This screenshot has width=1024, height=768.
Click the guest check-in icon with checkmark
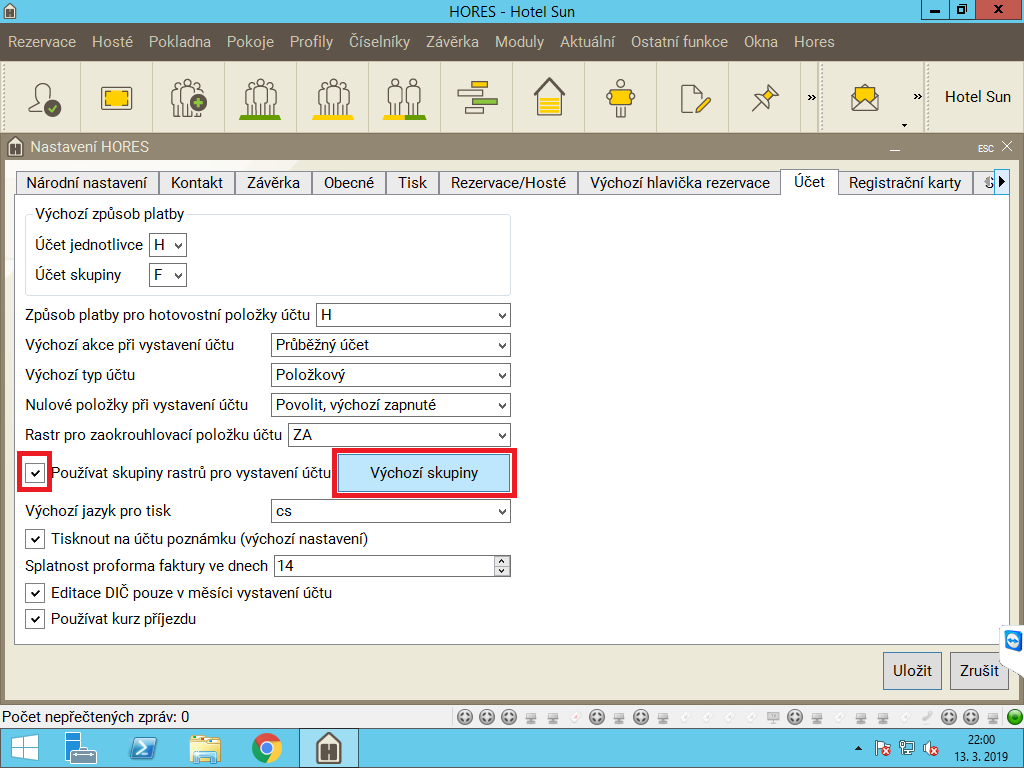pyautogui.click(x=44, y=97)
